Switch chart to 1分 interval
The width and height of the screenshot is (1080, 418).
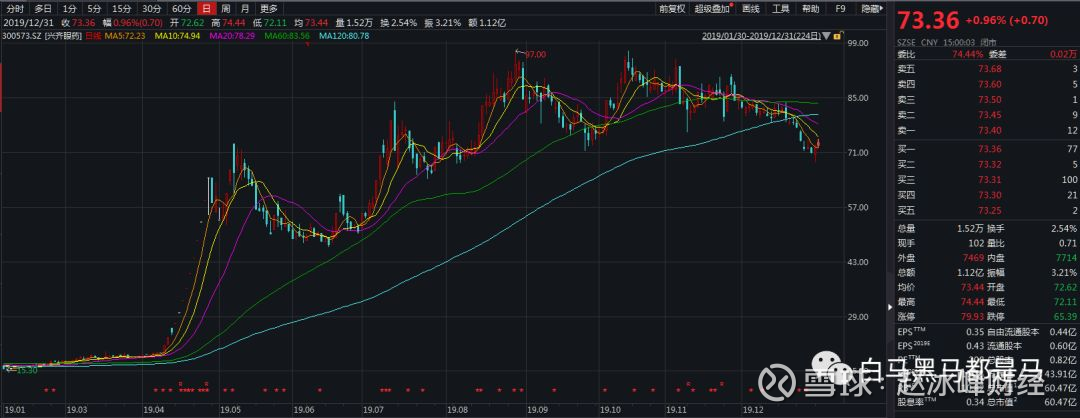point(69,9)
